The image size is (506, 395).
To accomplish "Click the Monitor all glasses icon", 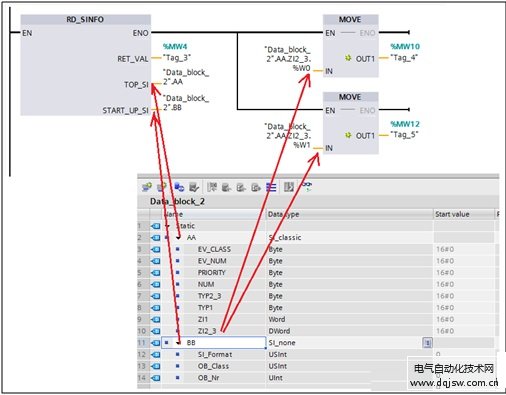I will click(x=307, y=186).
